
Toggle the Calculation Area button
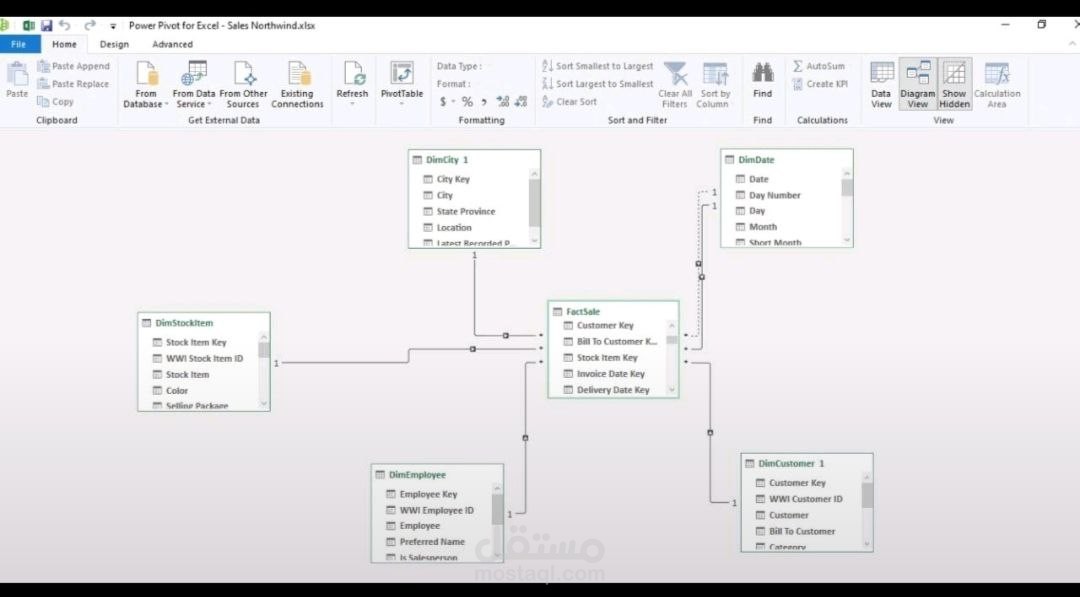[x=997, y=85]
